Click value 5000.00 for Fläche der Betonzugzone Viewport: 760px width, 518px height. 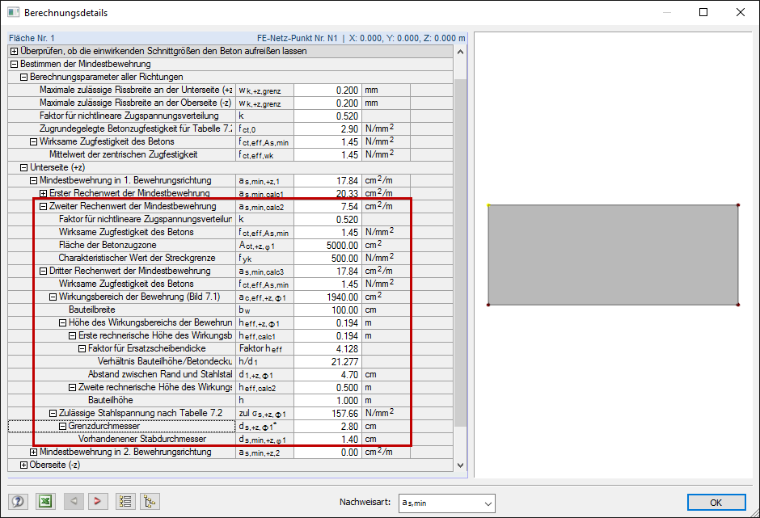point(342,246)
